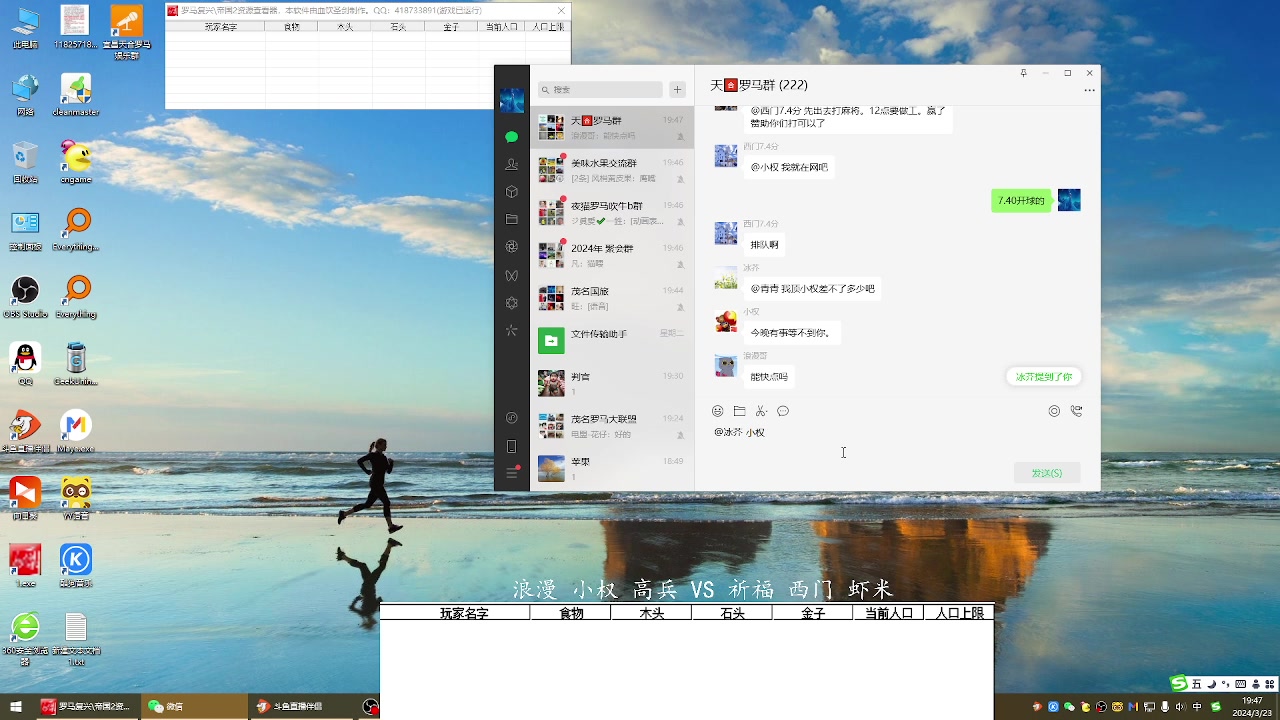Screen dimensions: 1280x720
Task: Switch to 罗马复兴帝国2资源 taskbar button
Action: click(87, 707)
